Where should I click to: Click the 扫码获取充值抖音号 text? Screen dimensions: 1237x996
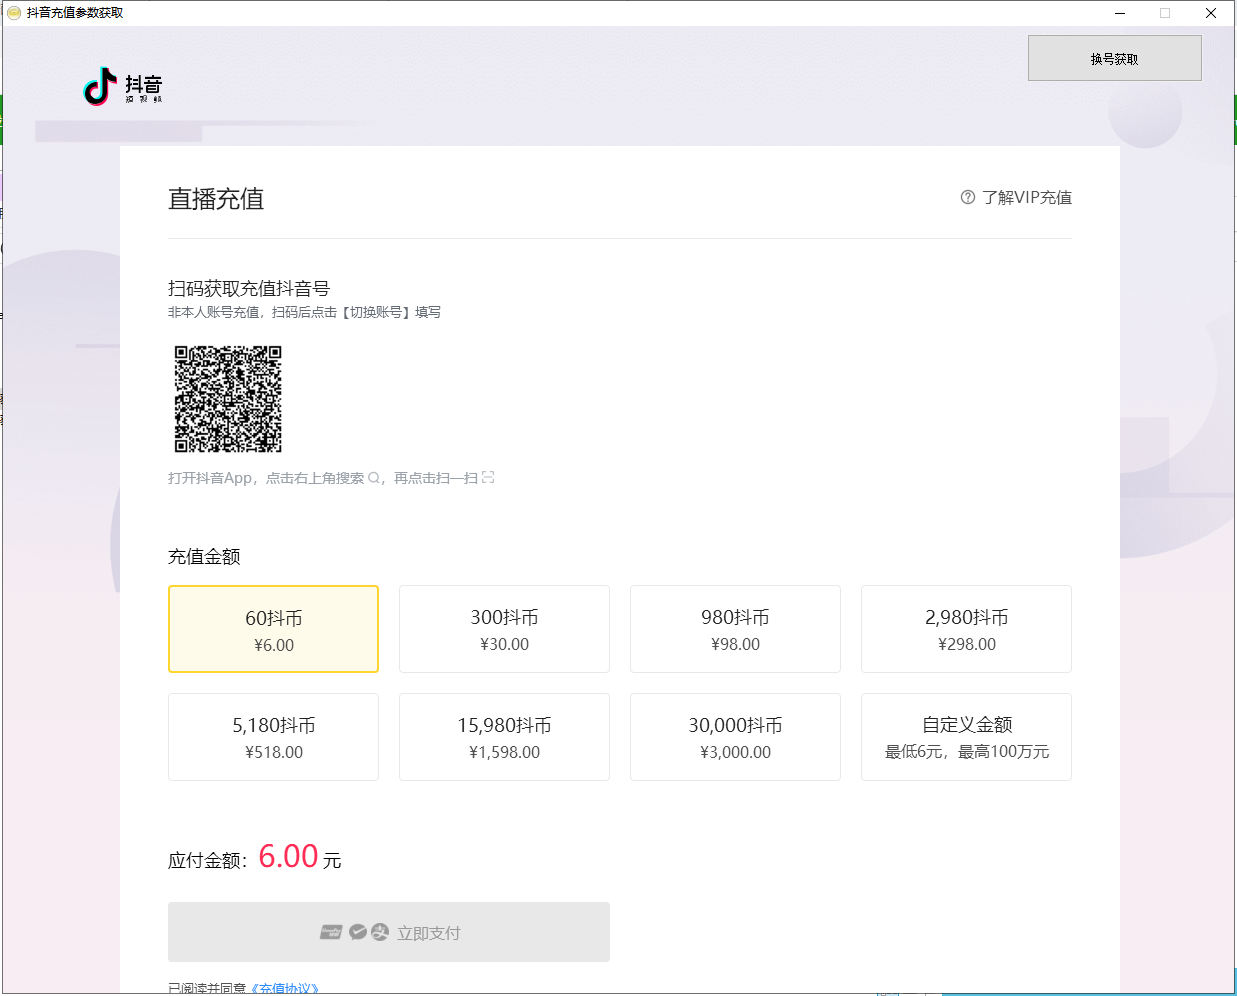coord(249,288)
